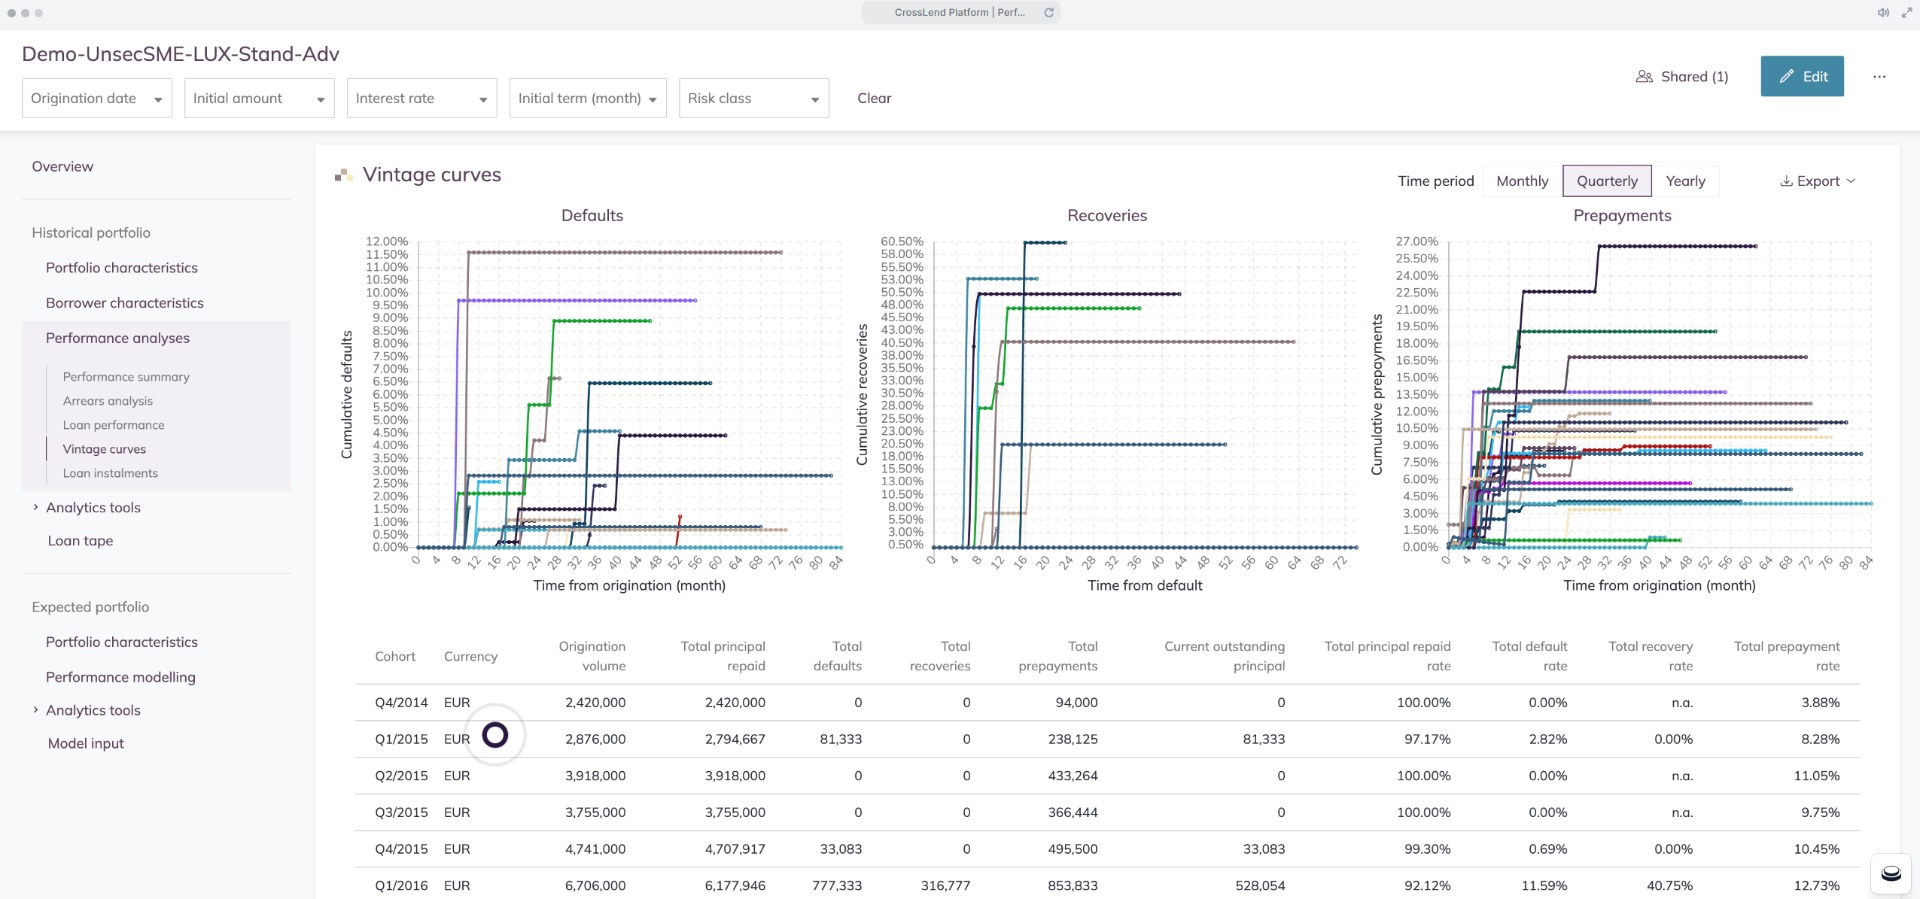Set time period to Yearly
Viewport: 1920px width, 899px height.
pos(1685,181)
